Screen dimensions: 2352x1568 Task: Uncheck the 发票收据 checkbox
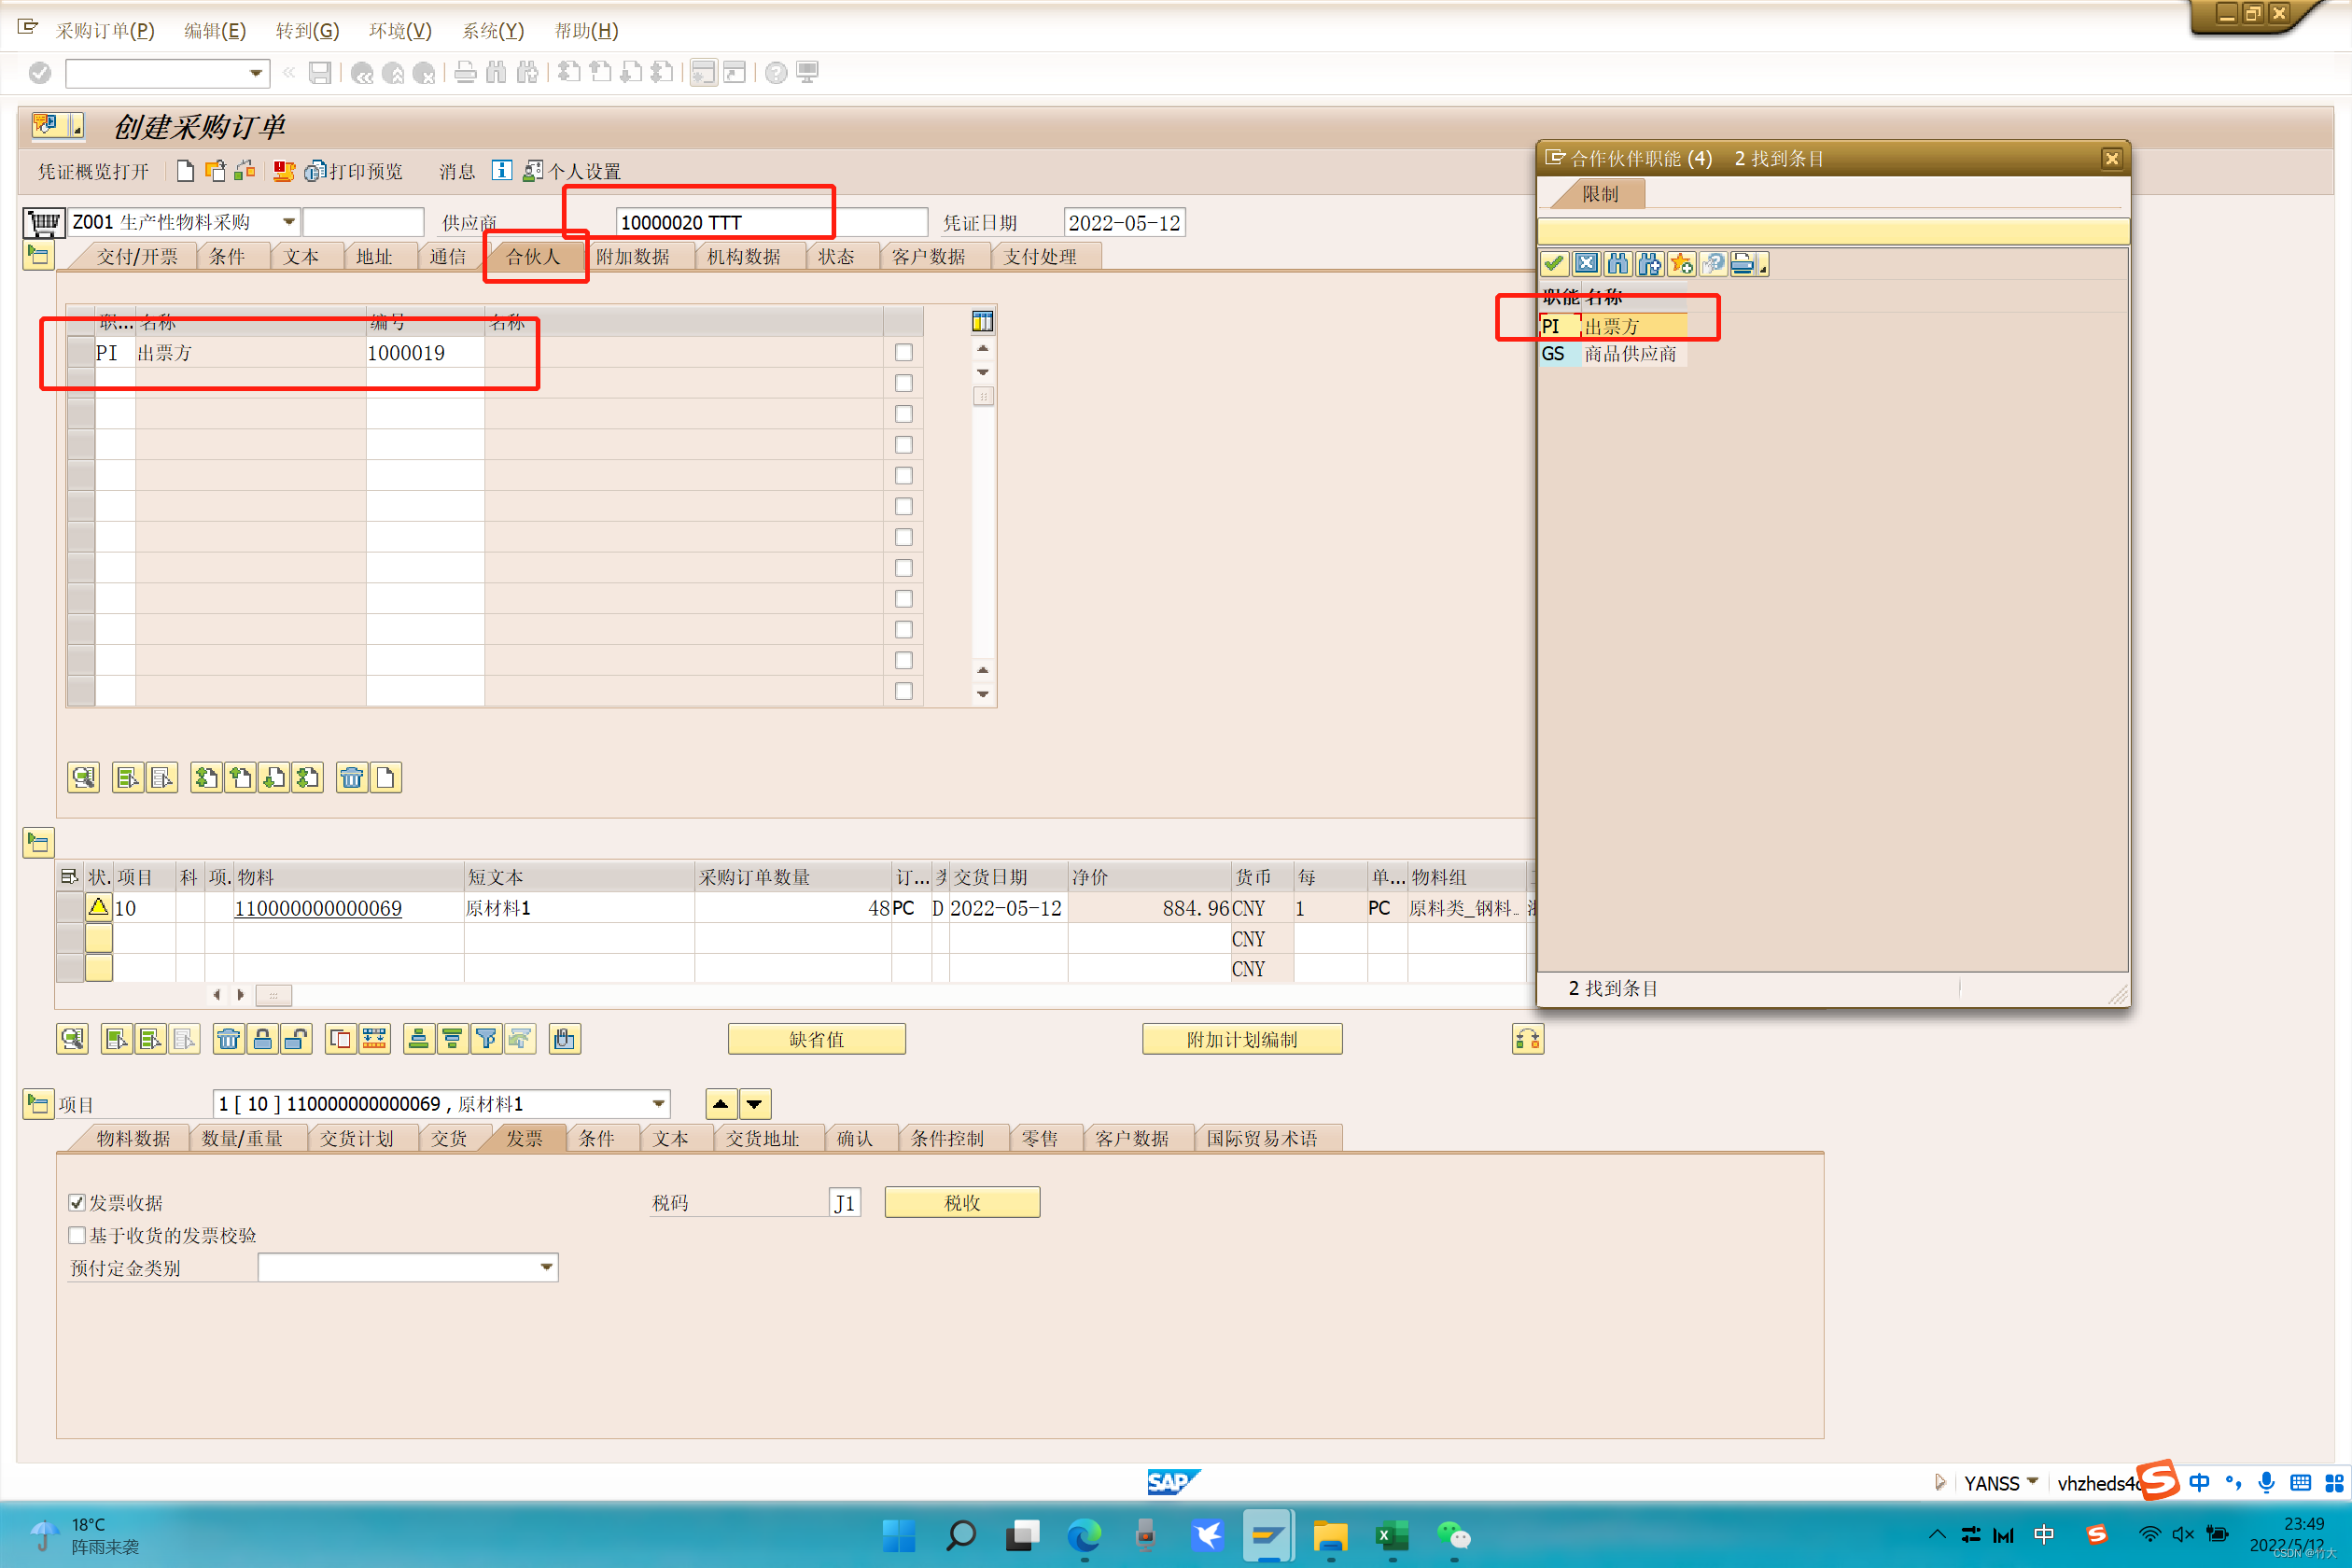(x=77, y=1202)
